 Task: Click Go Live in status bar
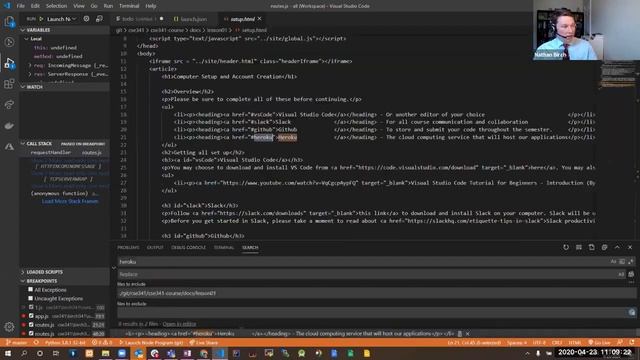(599, 343)
